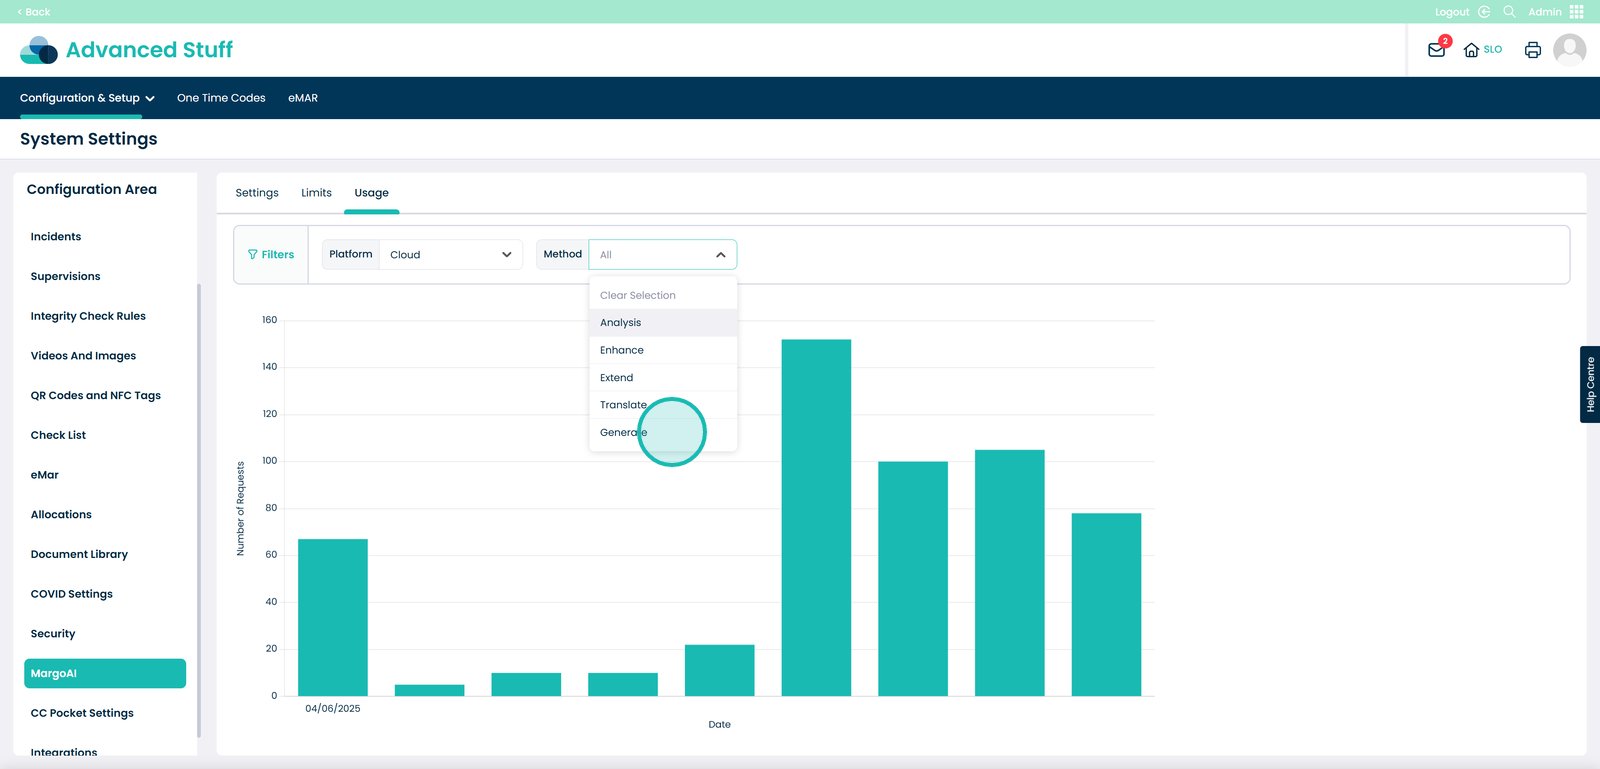Screen dimensions: 1600x769
Task: Choose Analysis method option
Action: click(x=621, y=323)
